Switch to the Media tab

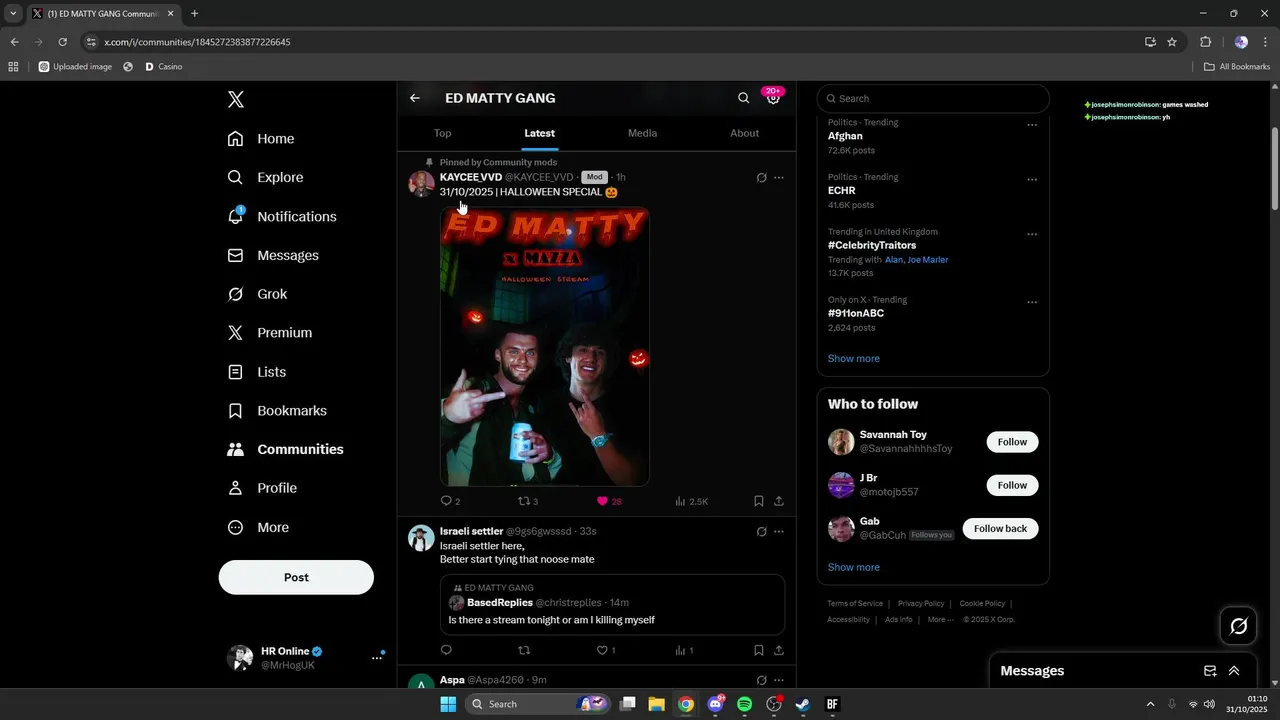click(x=642, y=133)
